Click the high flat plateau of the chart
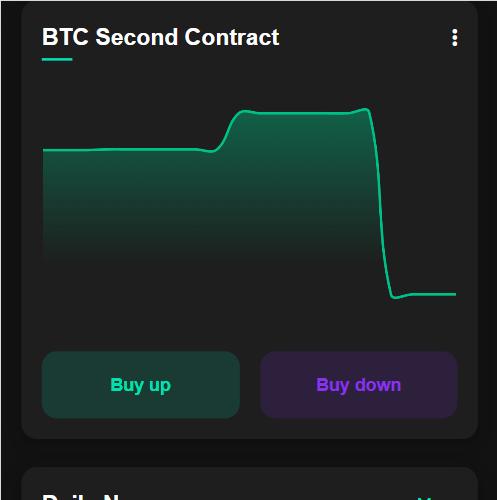Viewport: 497px width, 500px height. click(303, 113)
